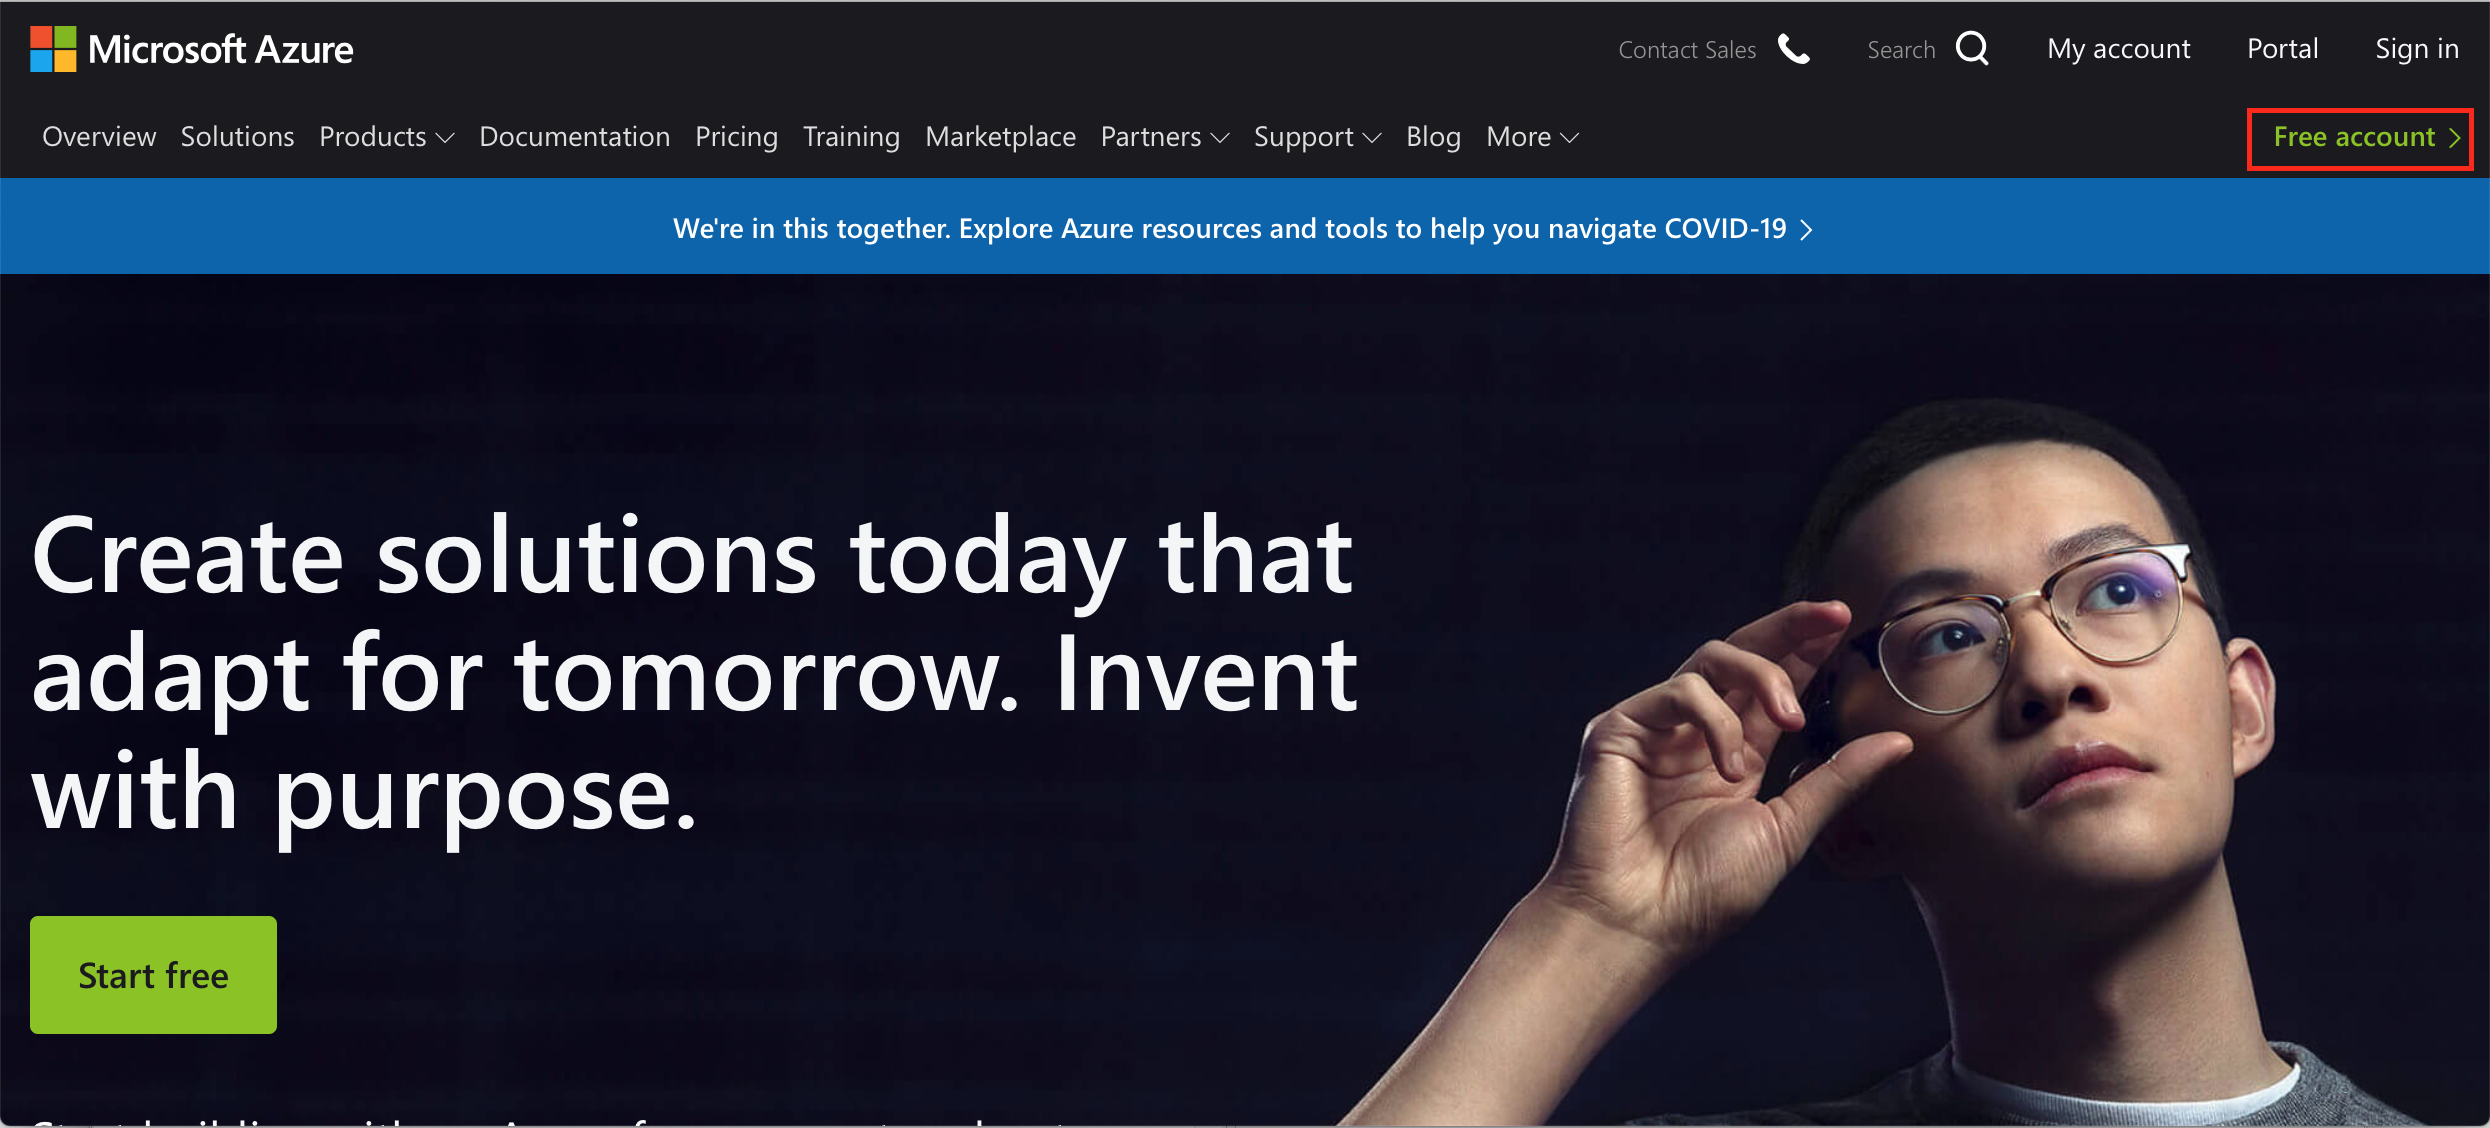
Task: Click the arrow after the COVID-19 banner text
Action: (x=1806, y=230)
